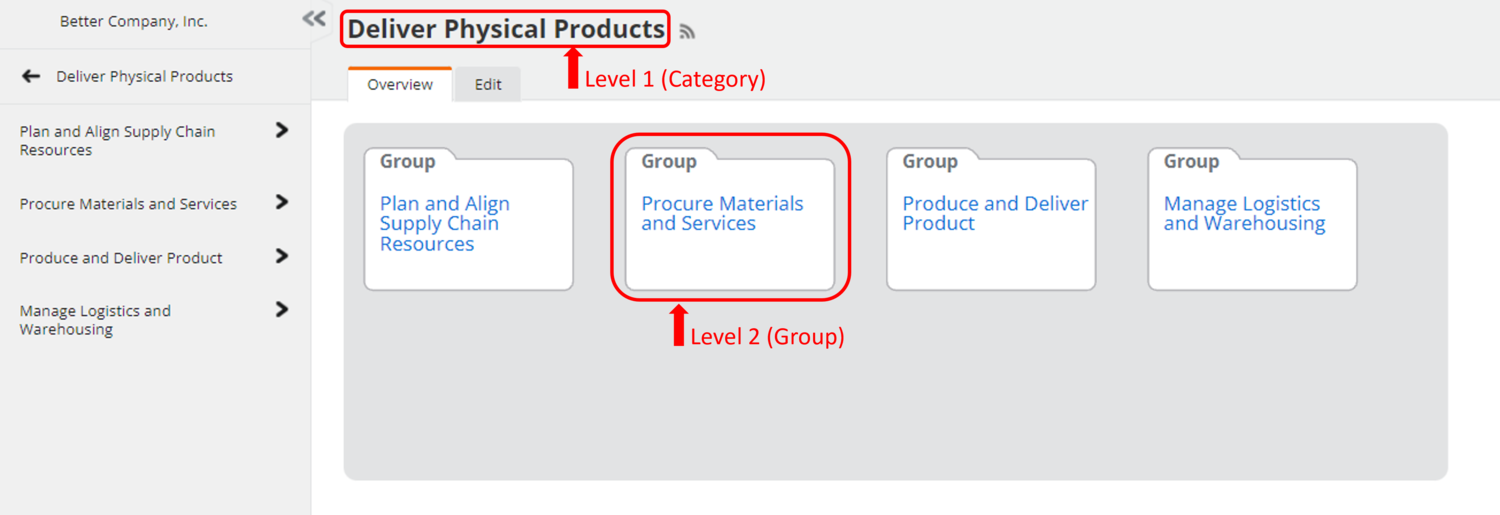Open Plan and Align Supply Chain Resources link
1500x515 pixels.
[445, 224]
